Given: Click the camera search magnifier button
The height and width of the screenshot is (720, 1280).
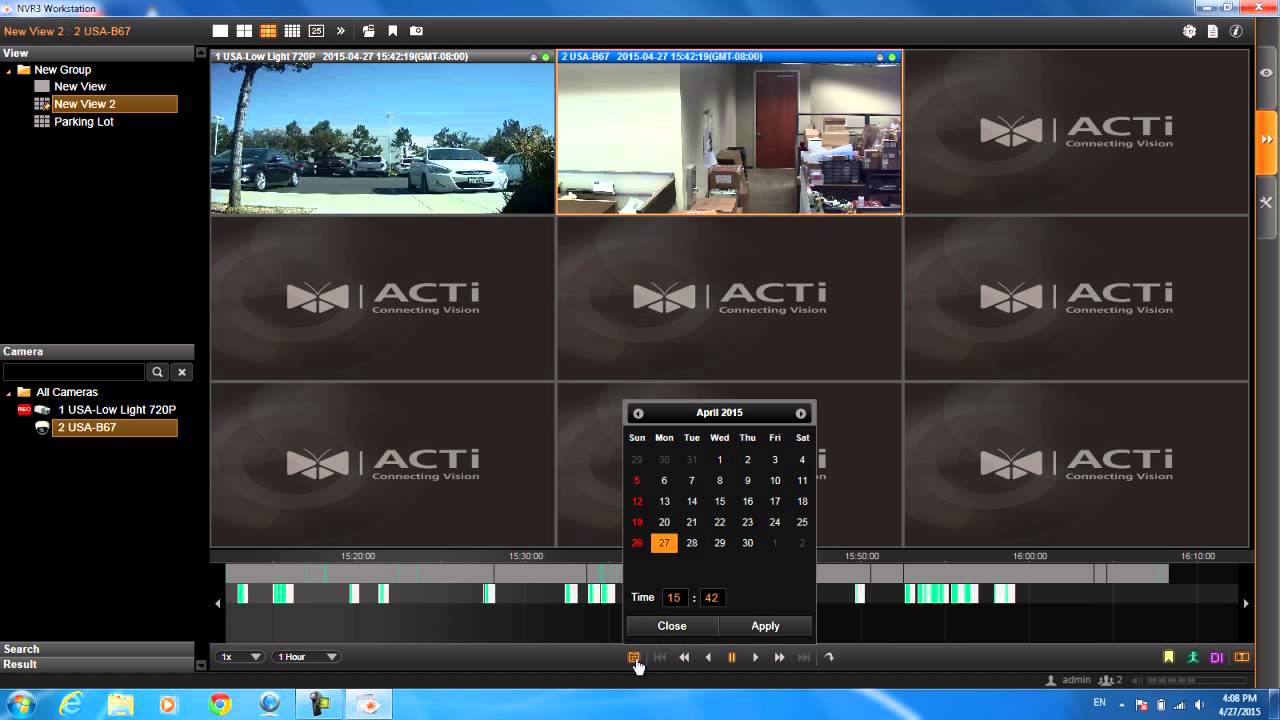Looking at the screenshot, I should click(157, 372).
